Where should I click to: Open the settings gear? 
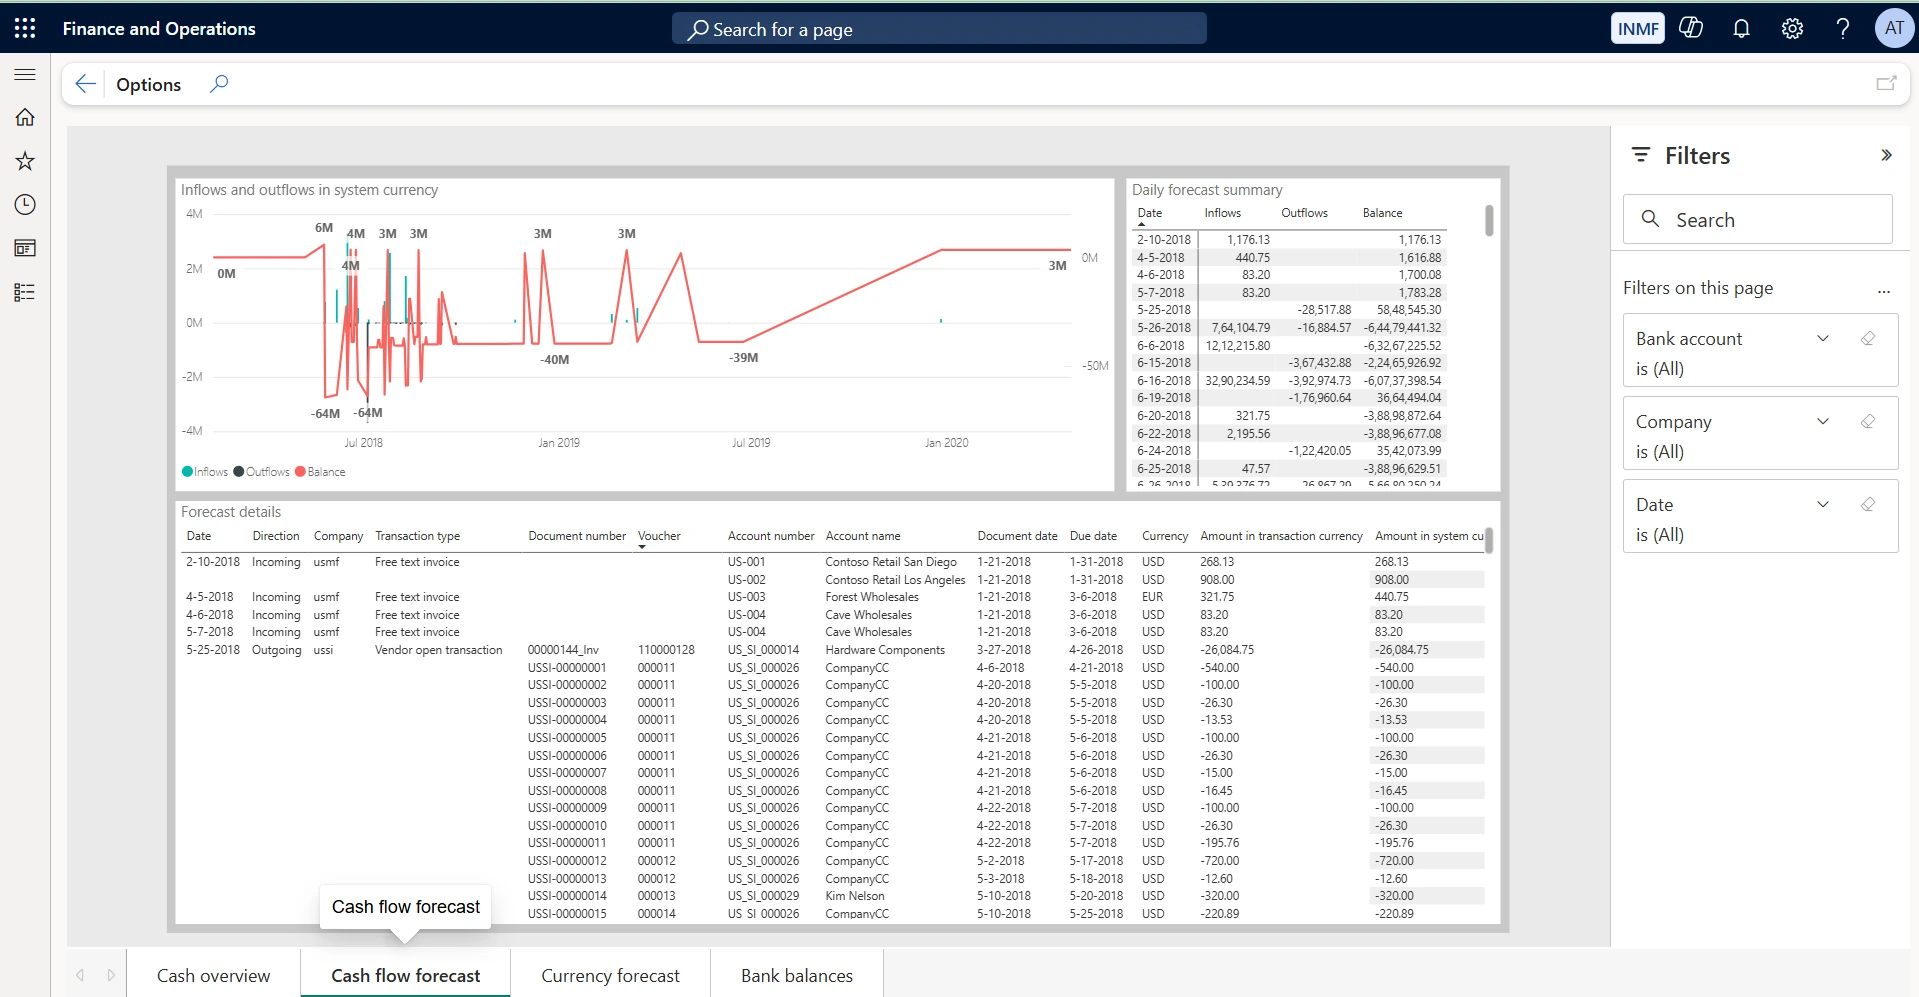click(x=1792, y=28)
